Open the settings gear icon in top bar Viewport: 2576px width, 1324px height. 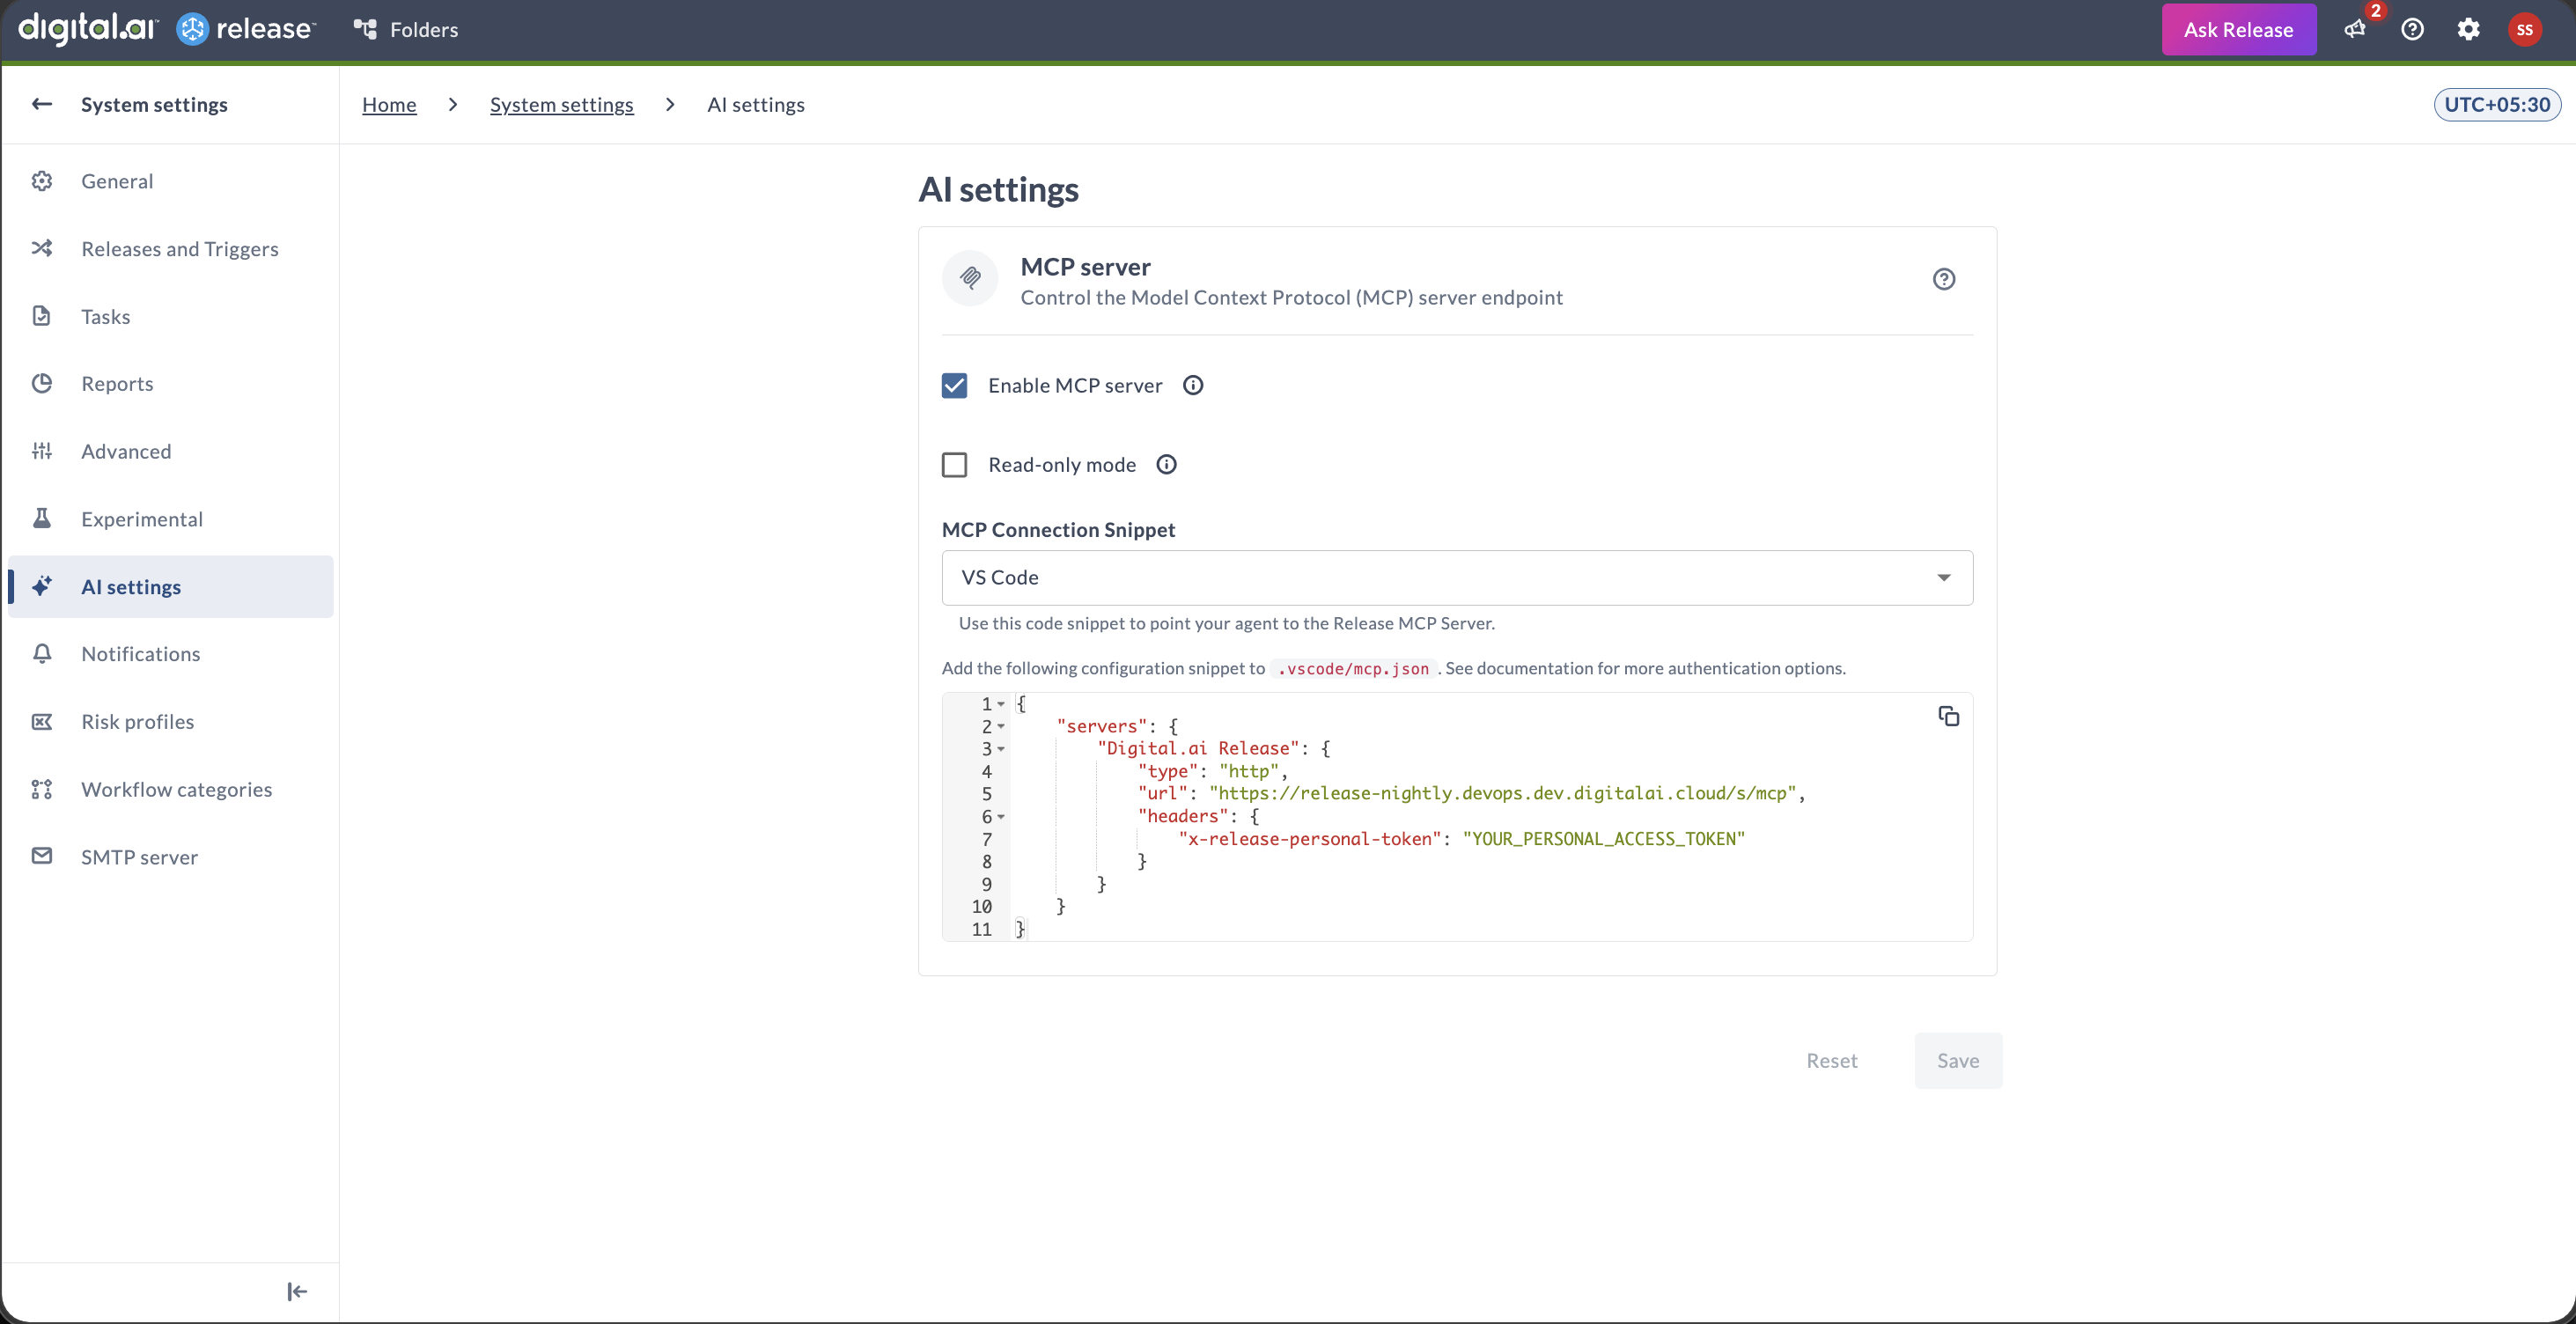click(x=2468, y=29)
